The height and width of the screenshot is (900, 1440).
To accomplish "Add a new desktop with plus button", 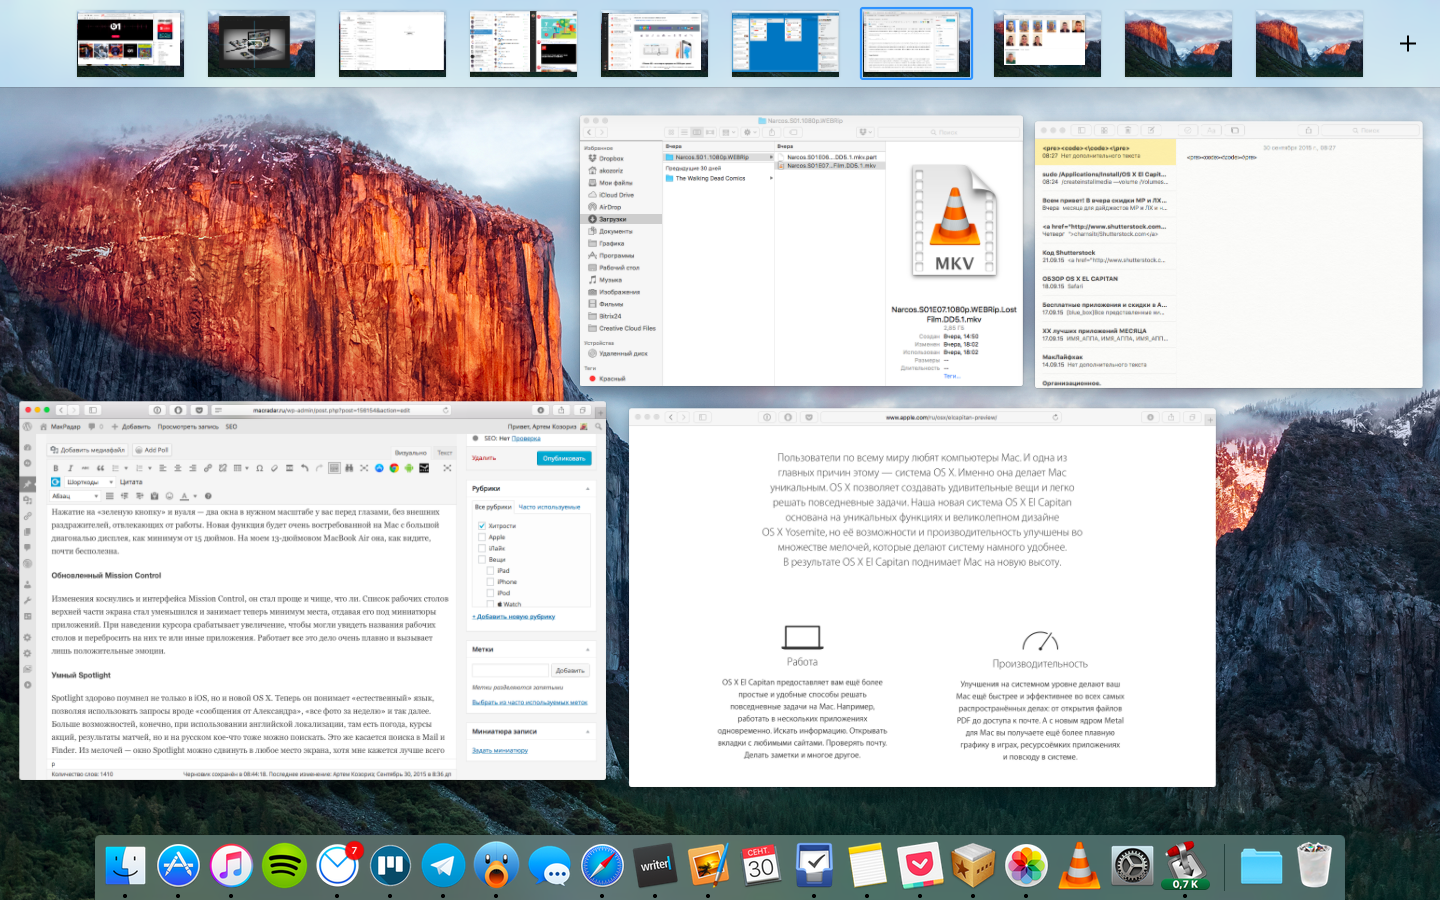I will [1408, 44].
